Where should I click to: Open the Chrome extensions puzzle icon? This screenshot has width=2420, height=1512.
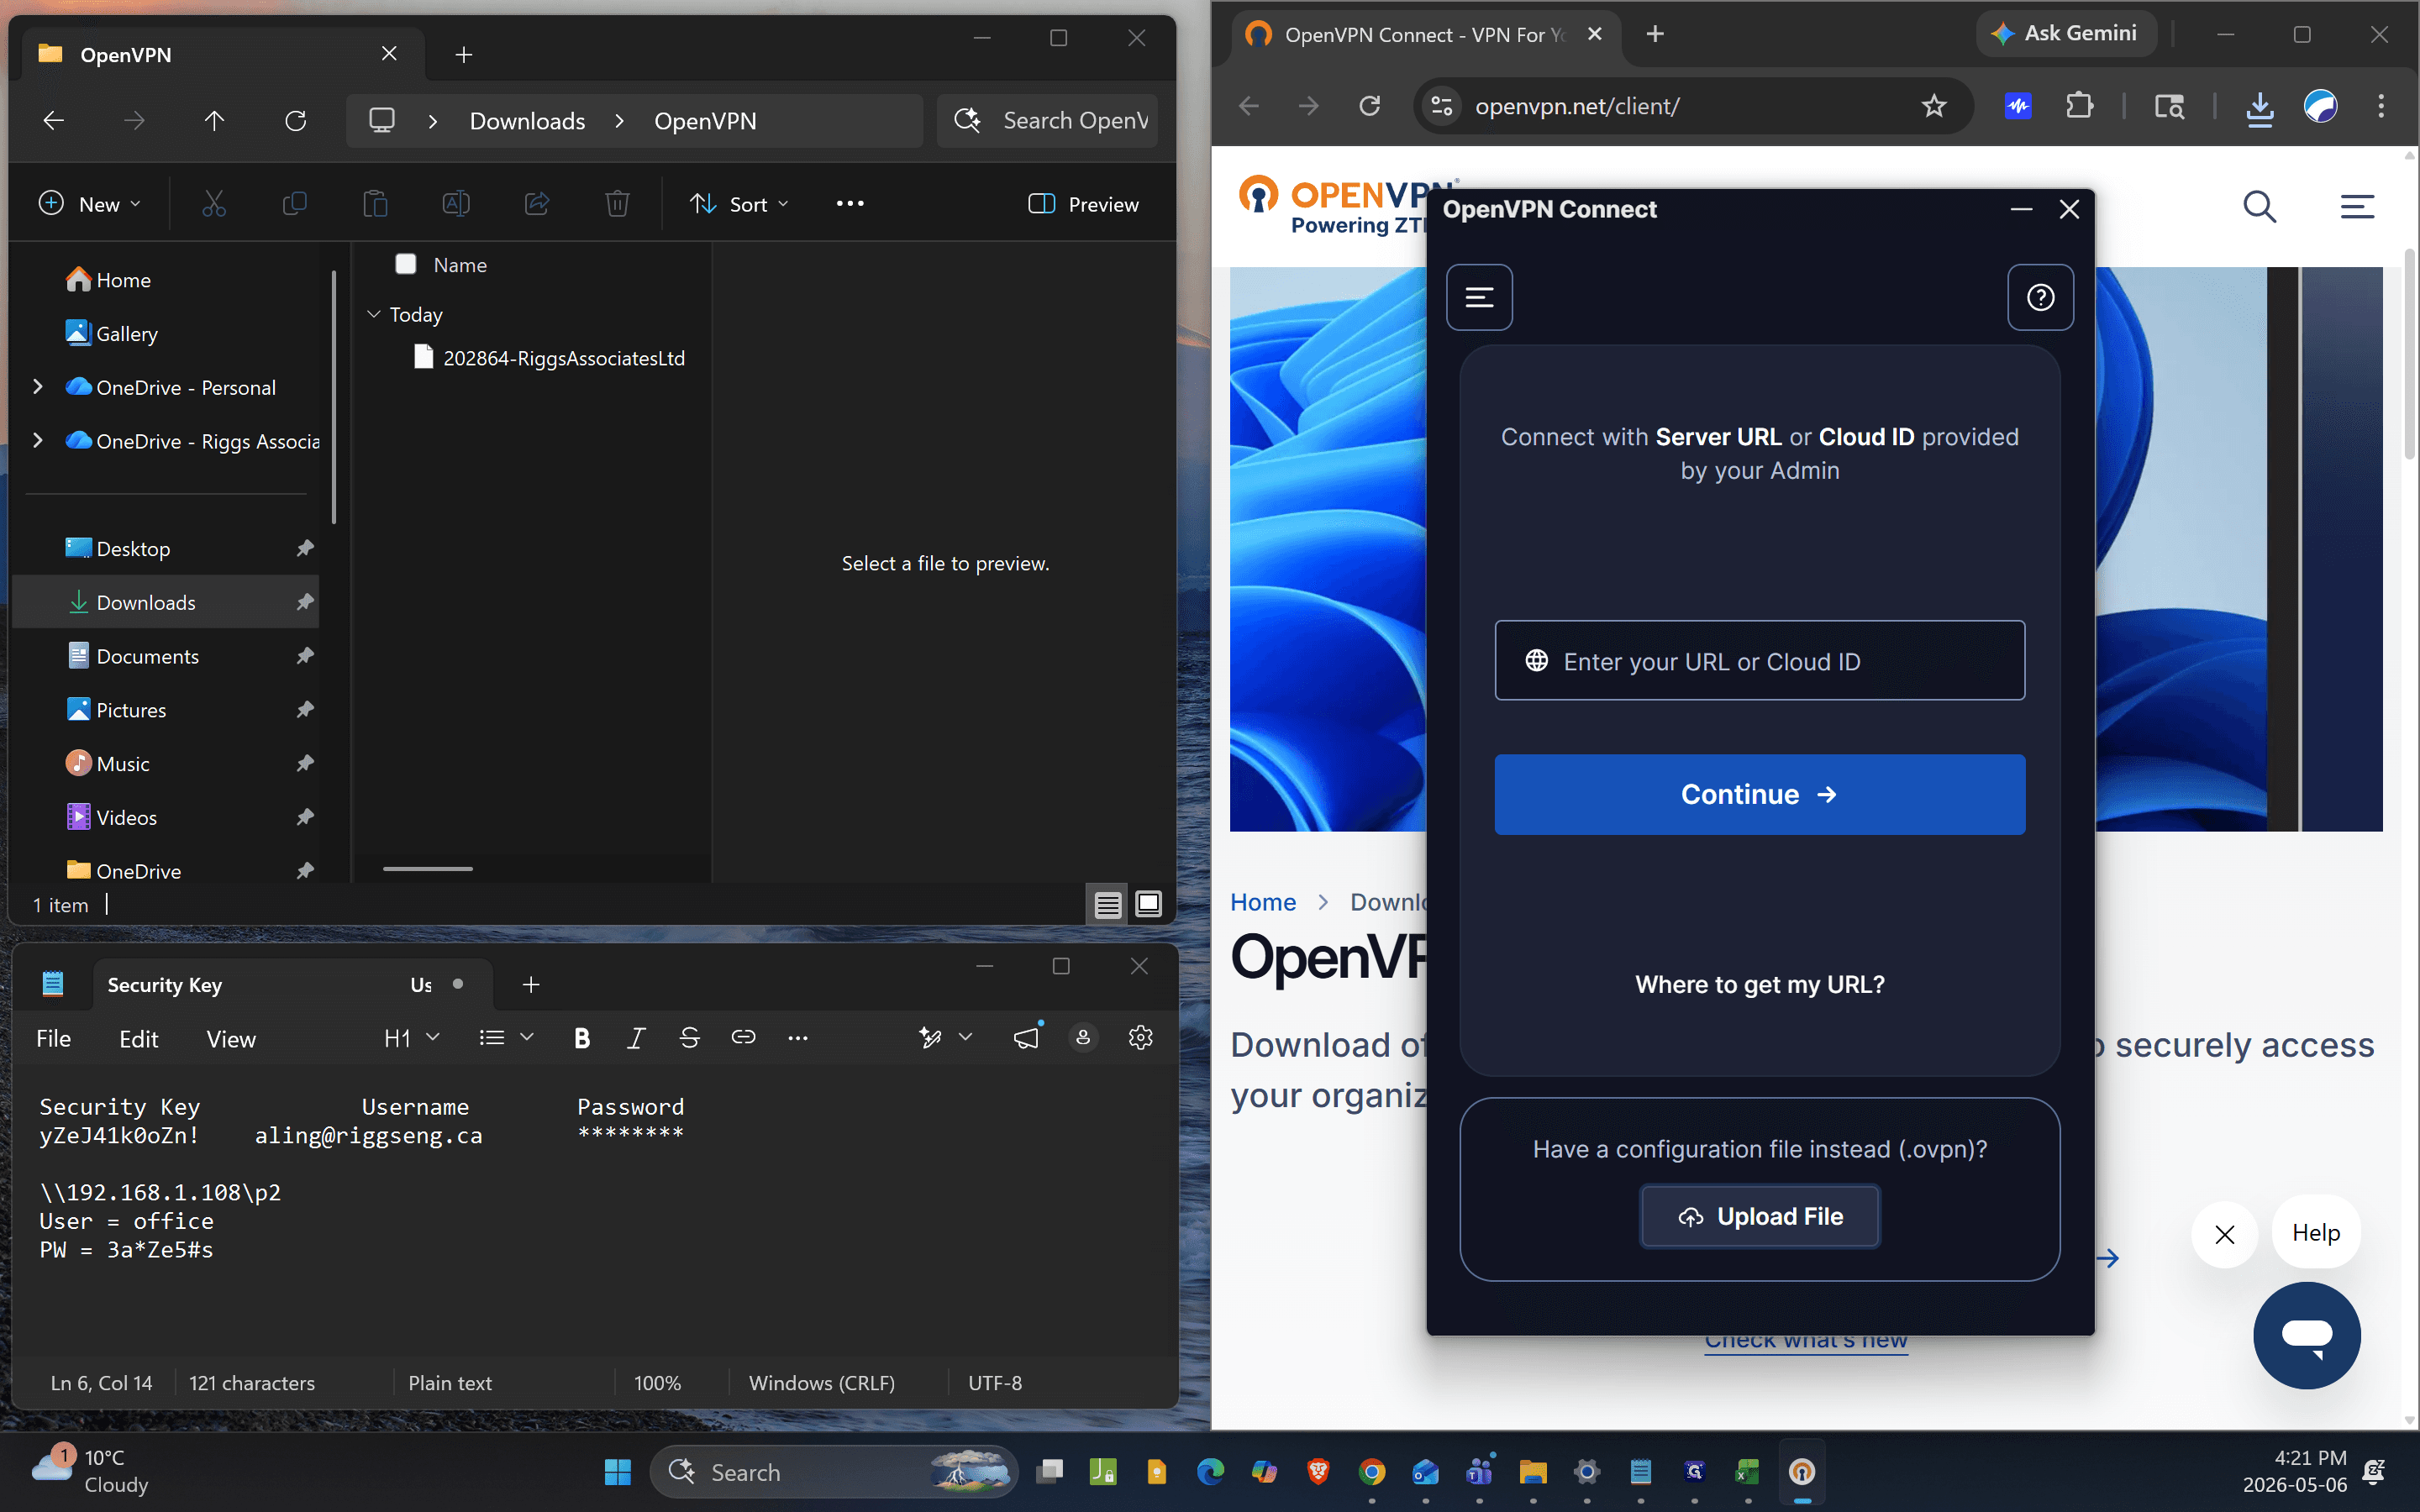(x=2079, y=106)
